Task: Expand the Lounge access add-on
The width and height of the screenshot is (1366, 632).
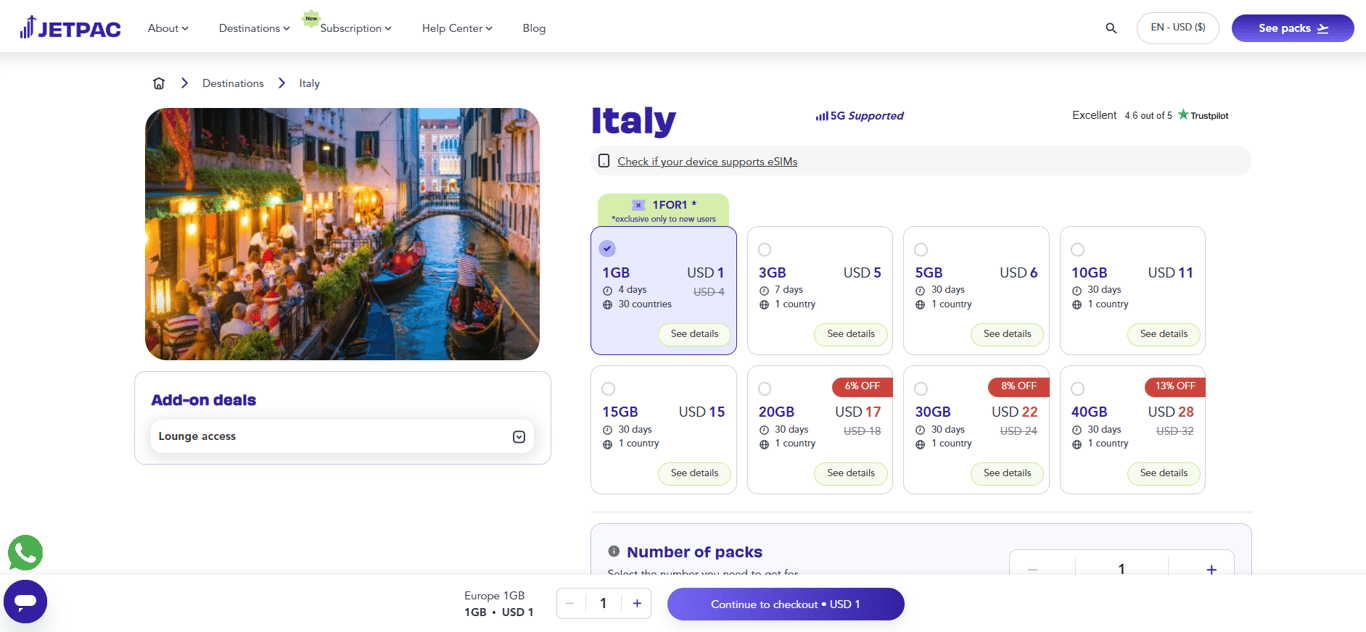Action: click(519, 437)
